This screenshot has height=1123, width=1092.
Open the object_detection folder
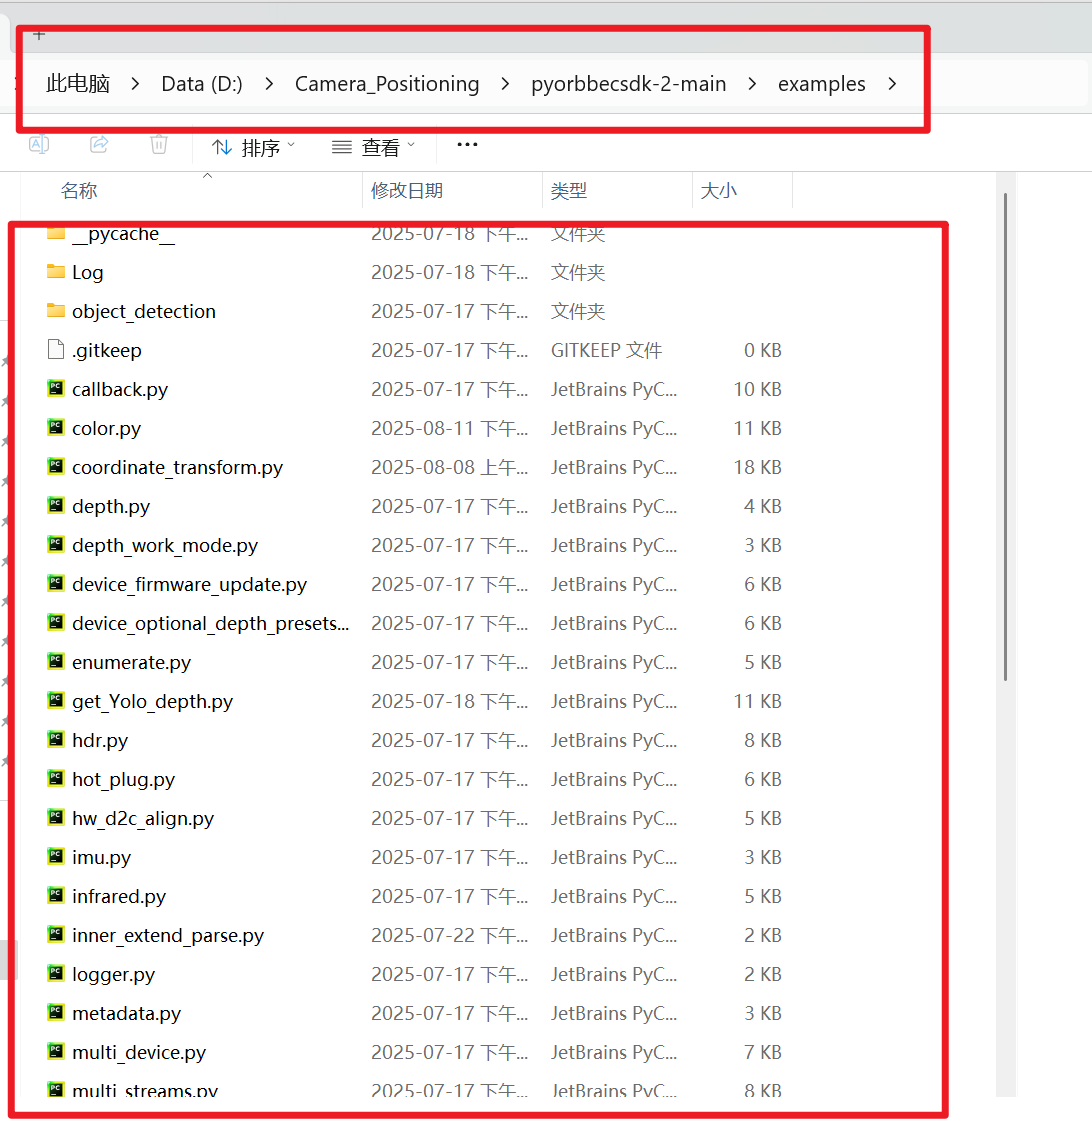[143, 311]
